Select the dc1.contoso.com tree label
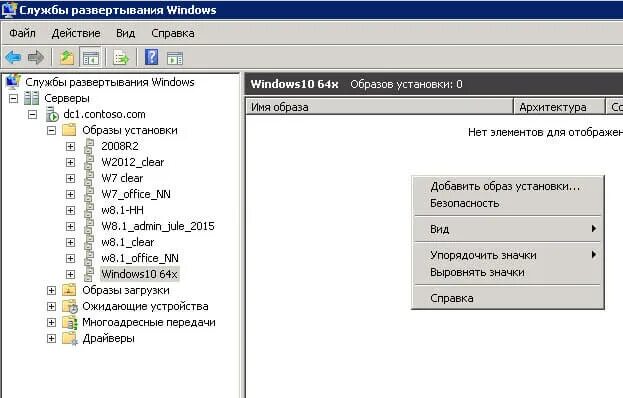The width and height of the screenshot is (623, 398). [x=104, y=114]
